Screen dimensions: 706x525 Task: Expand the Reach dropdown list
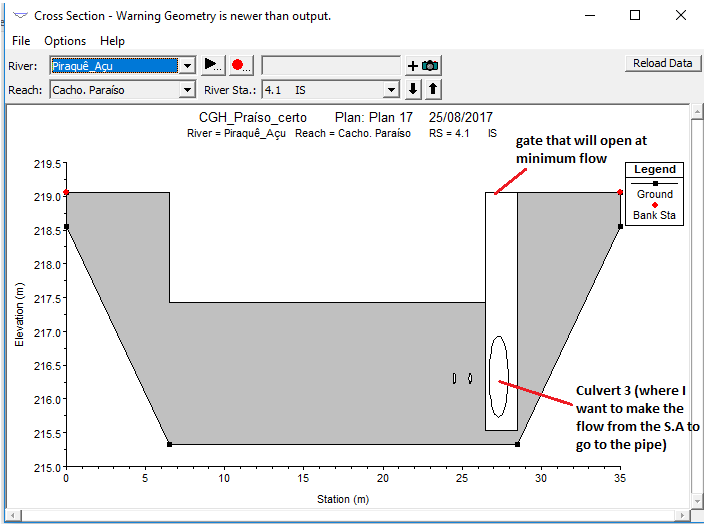click(x=186, y=90)
